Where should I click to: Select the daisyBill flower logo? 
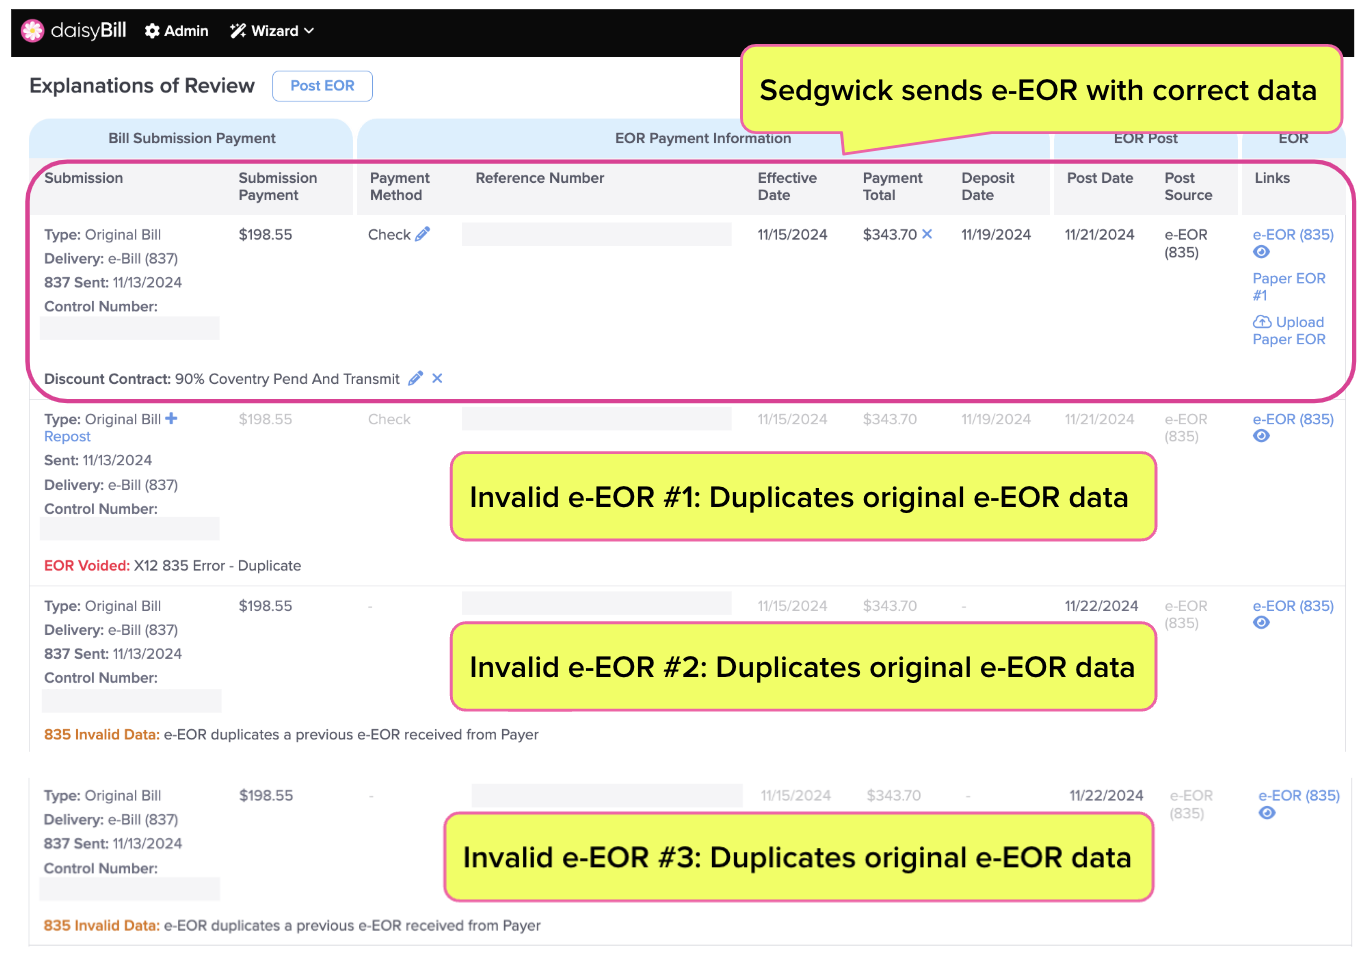click(30, 30)
